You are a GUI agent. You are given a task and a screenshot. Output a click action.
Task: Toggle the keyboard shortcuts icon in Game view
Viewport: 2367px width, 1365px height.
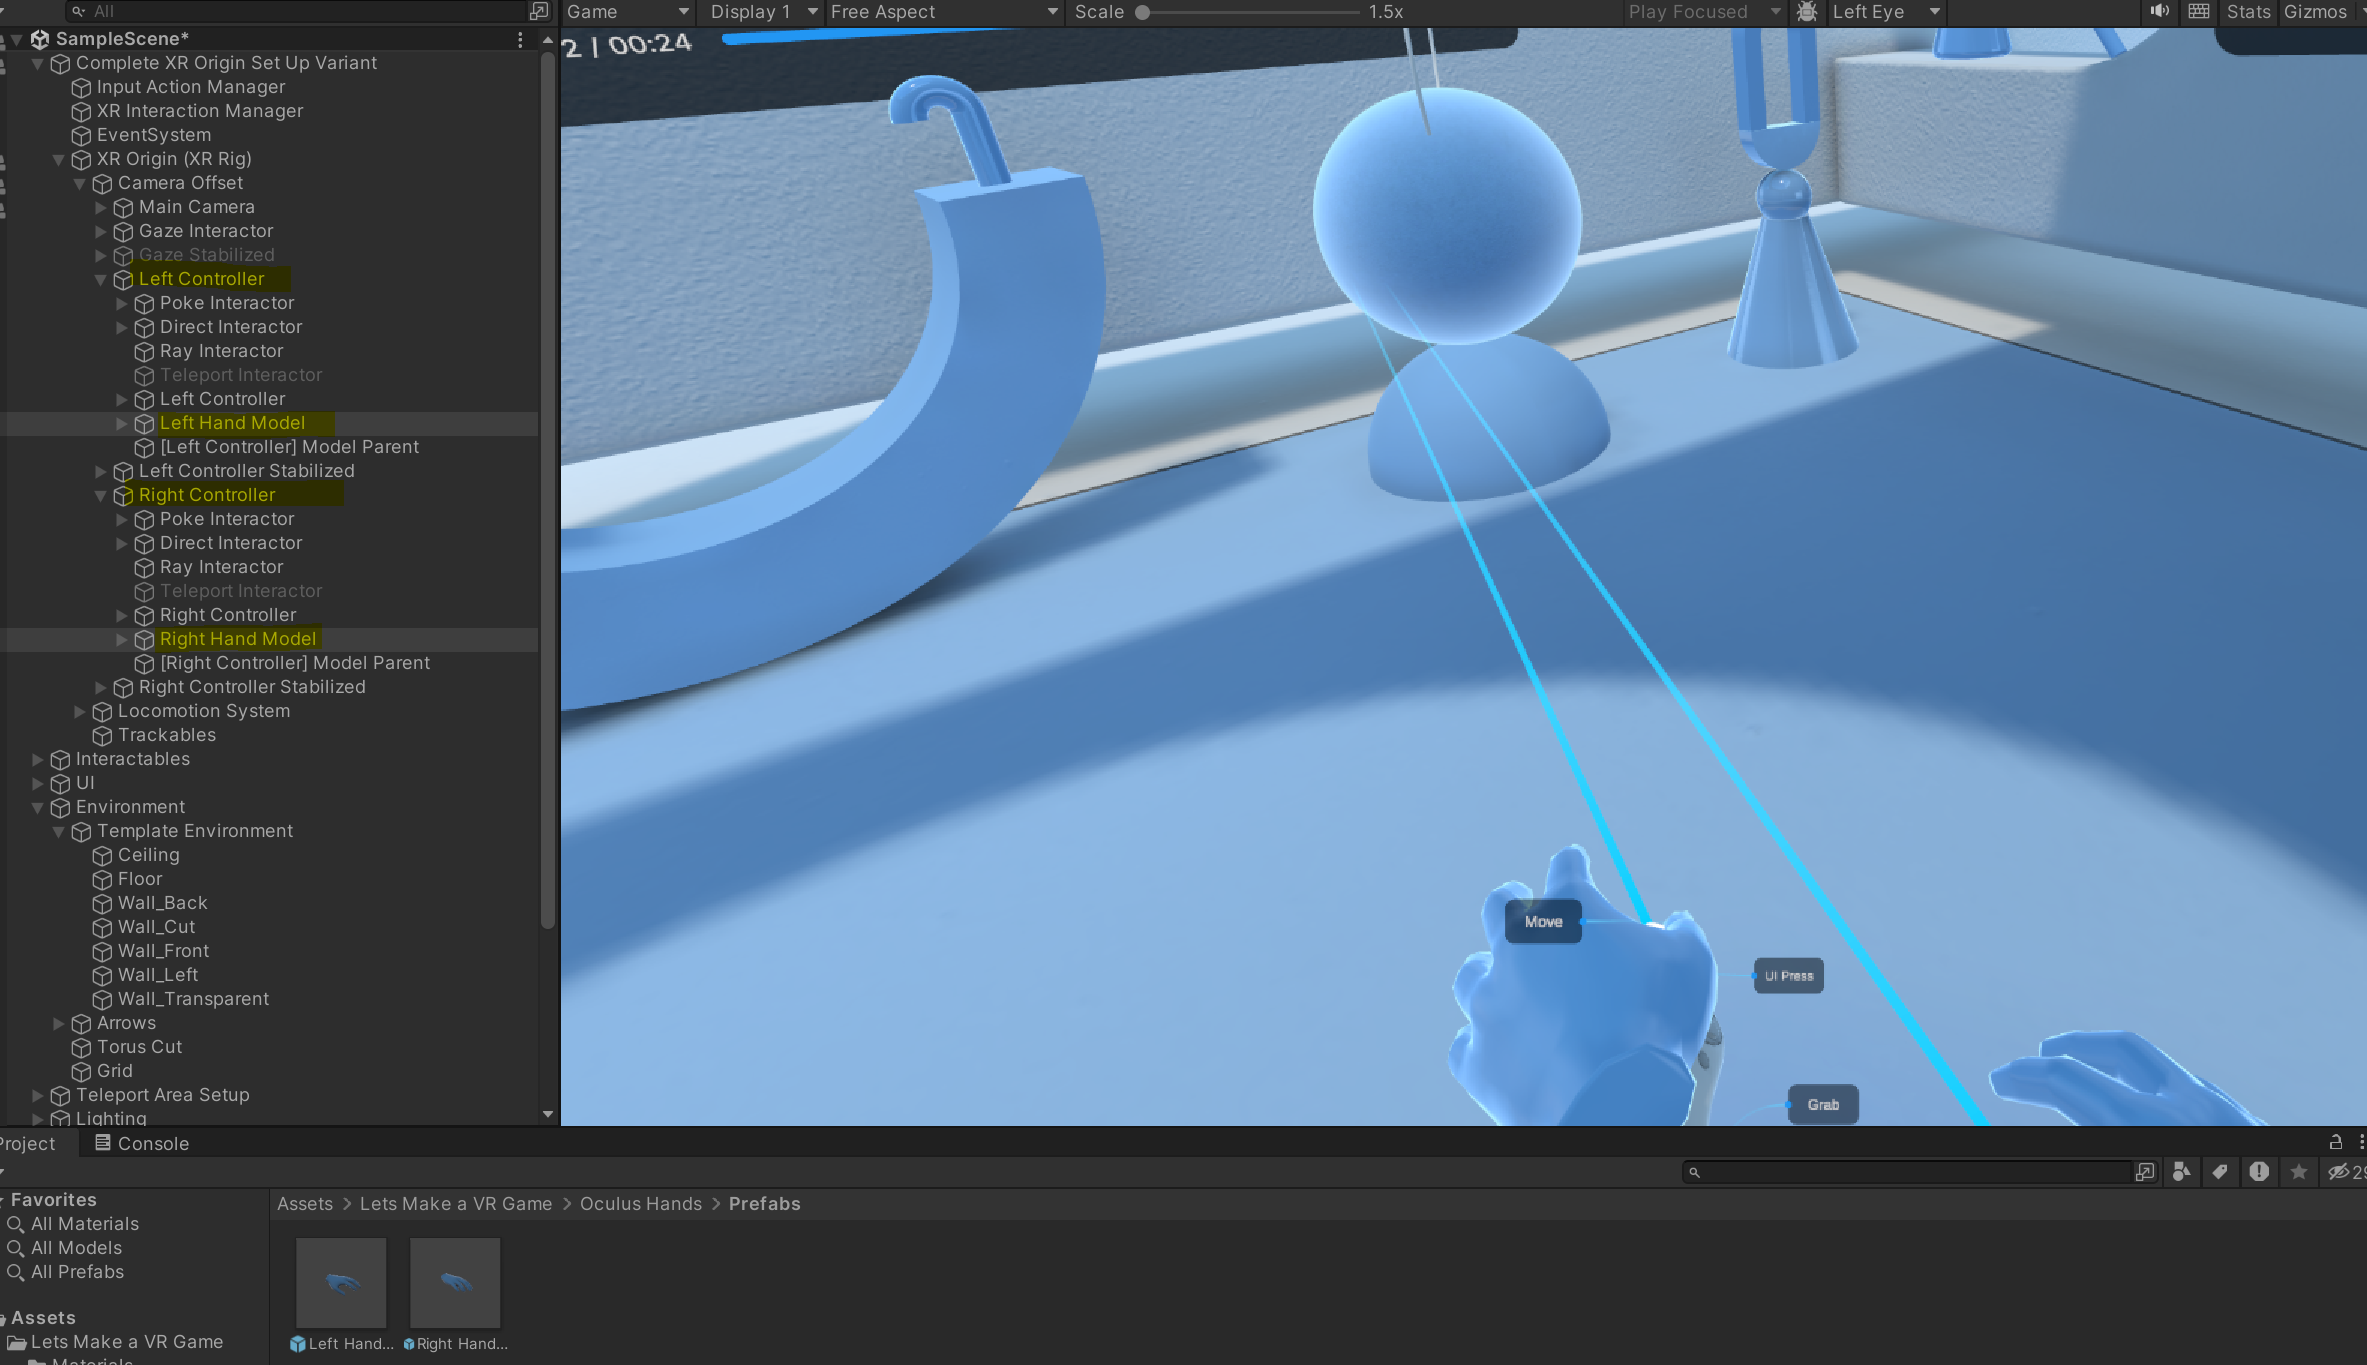click(2199, 12)
